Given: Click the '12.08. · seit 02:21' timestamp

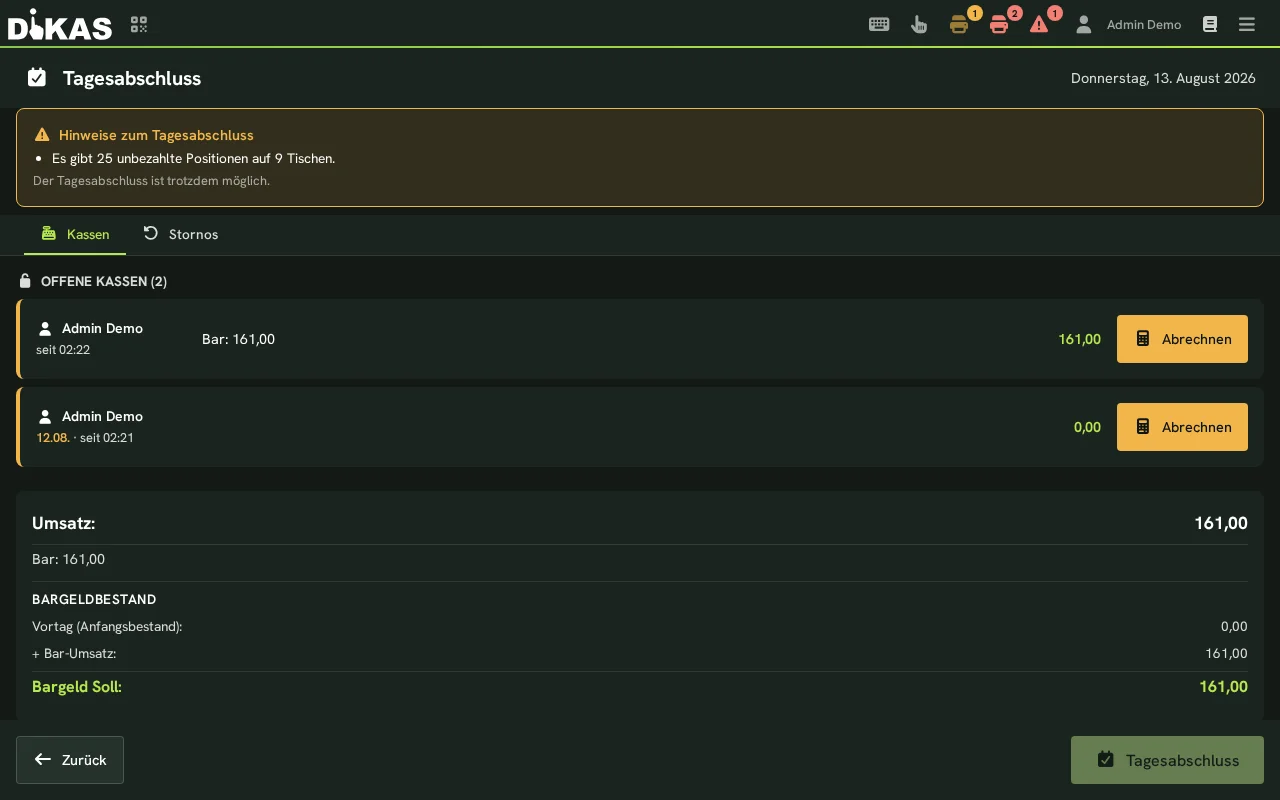Looking at the screenshot, I should coord(85,438).
